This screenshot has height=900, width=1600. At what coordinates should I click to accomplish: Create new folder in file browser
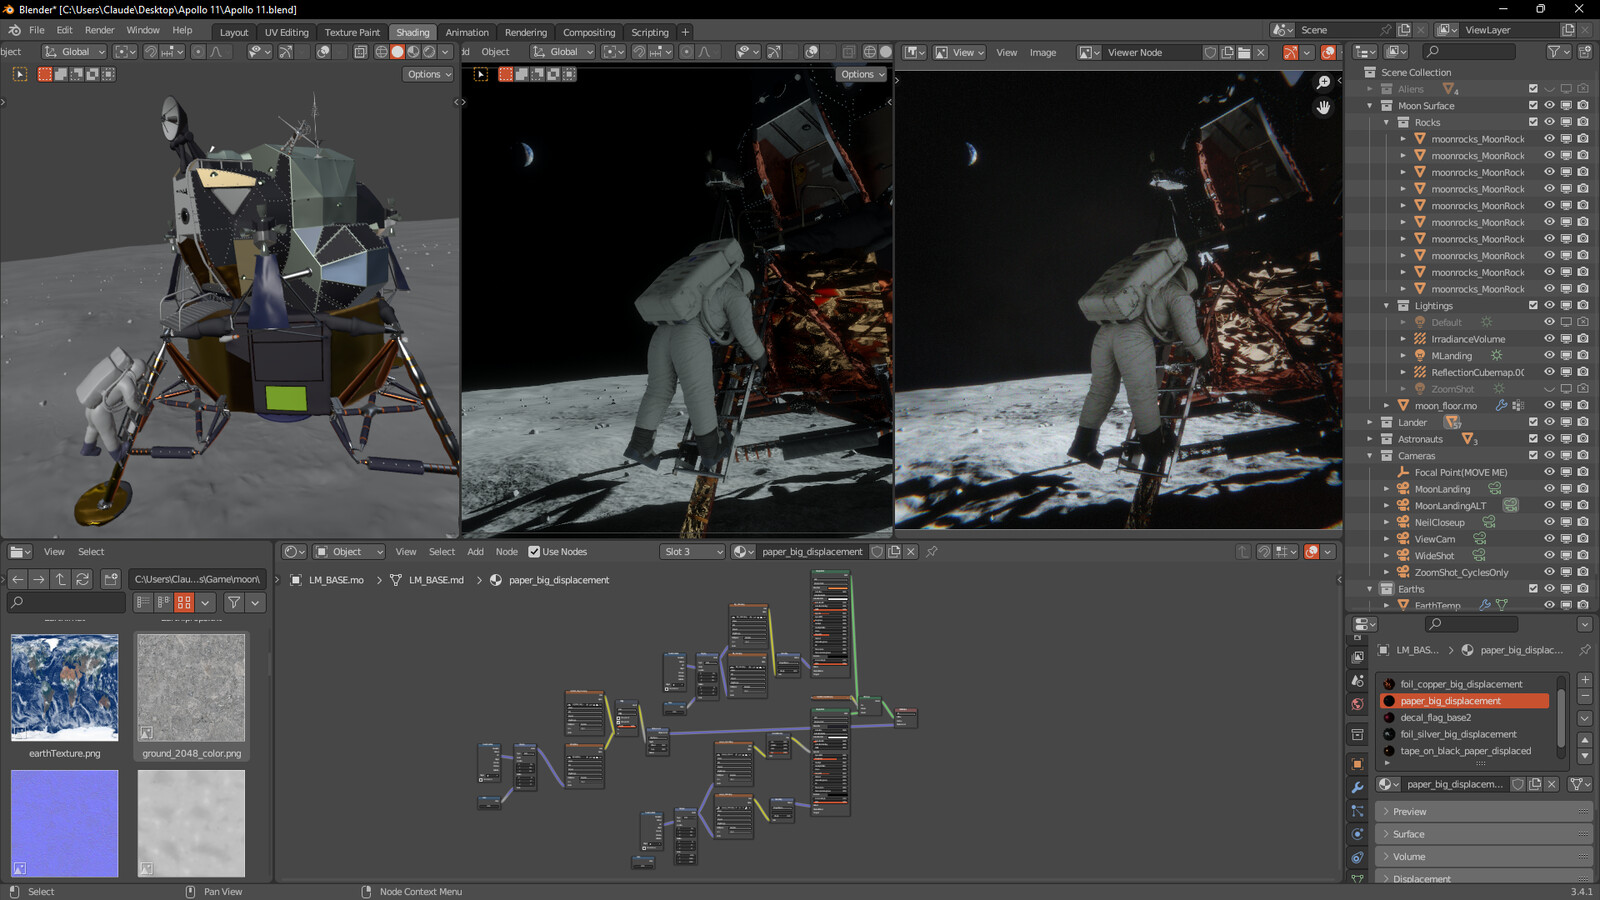[111, 579]
